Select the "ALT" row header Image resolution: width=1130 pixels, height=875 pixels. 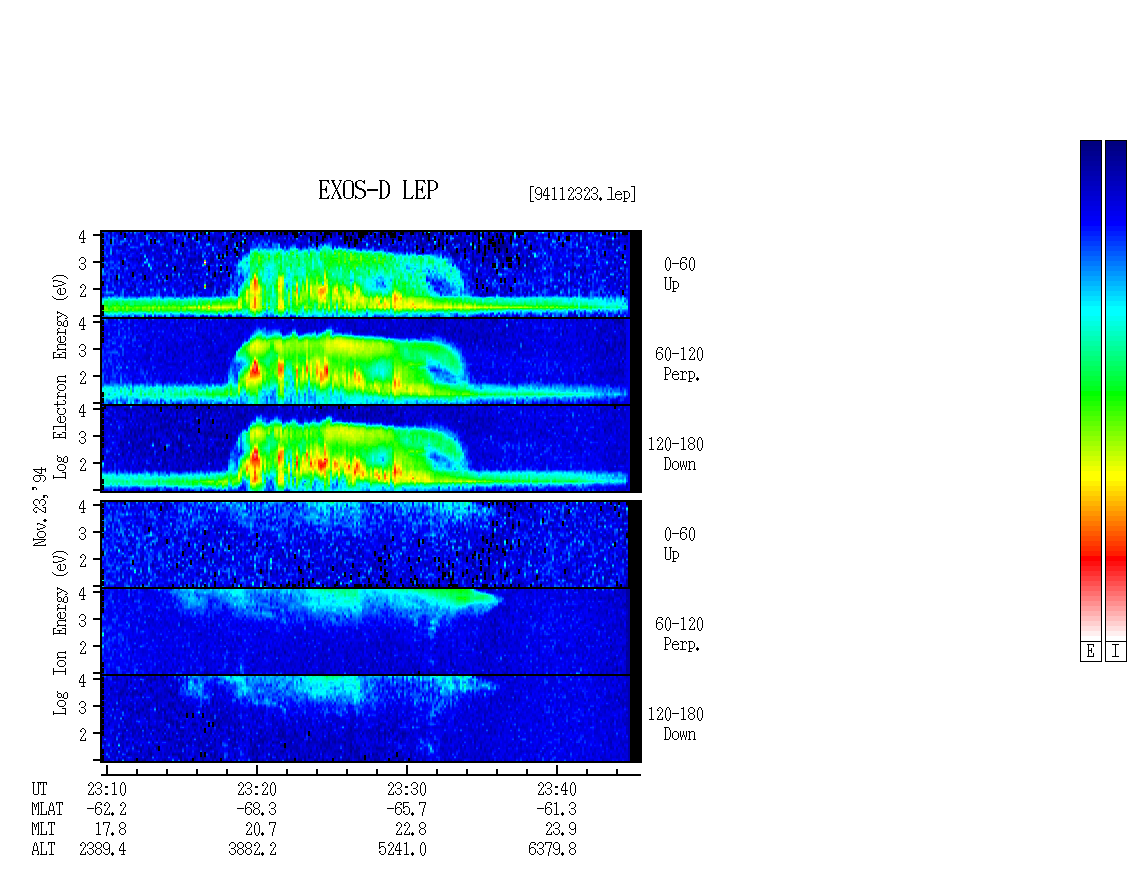pyautogui.click(x=43, y=850)
